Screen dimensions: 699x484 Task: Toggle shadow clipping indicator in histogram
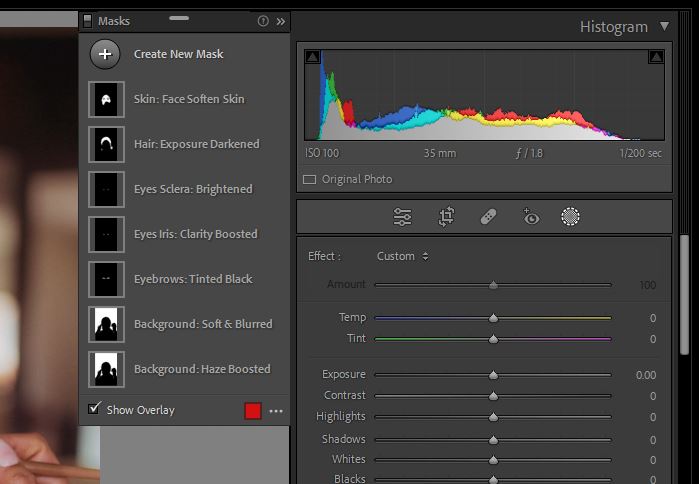(x=312, y=58)
